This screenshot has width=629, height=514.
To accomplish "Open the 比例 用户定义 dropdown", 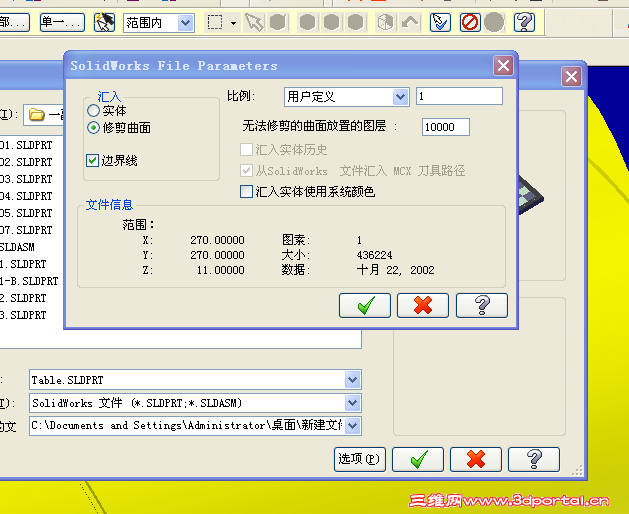I will (x=400, y=97).
